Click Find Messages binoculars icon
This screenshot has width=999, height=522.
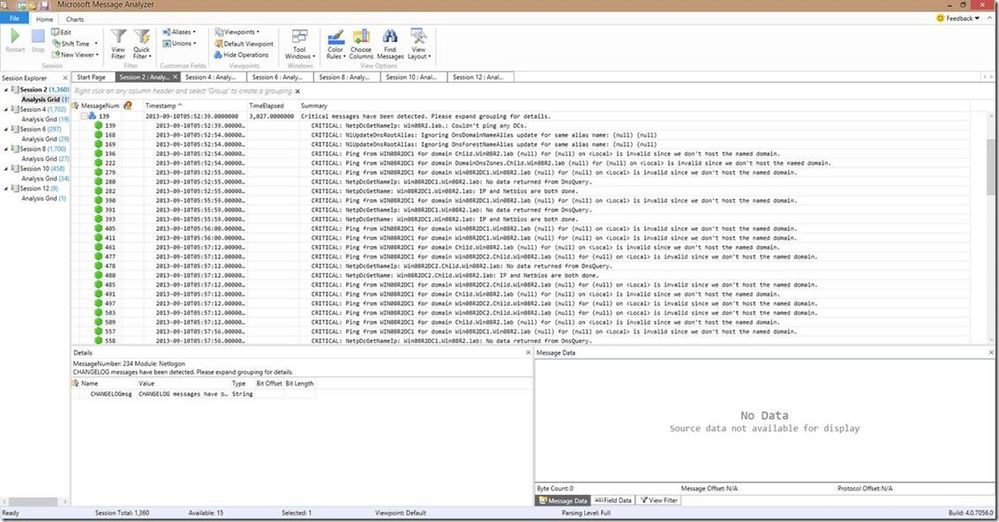[390, 37]
